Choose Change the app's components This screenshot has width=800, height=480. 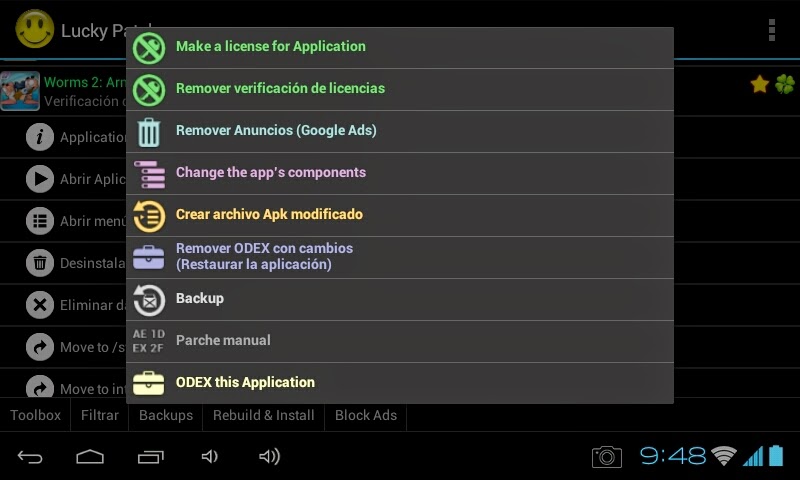(400, 173)
